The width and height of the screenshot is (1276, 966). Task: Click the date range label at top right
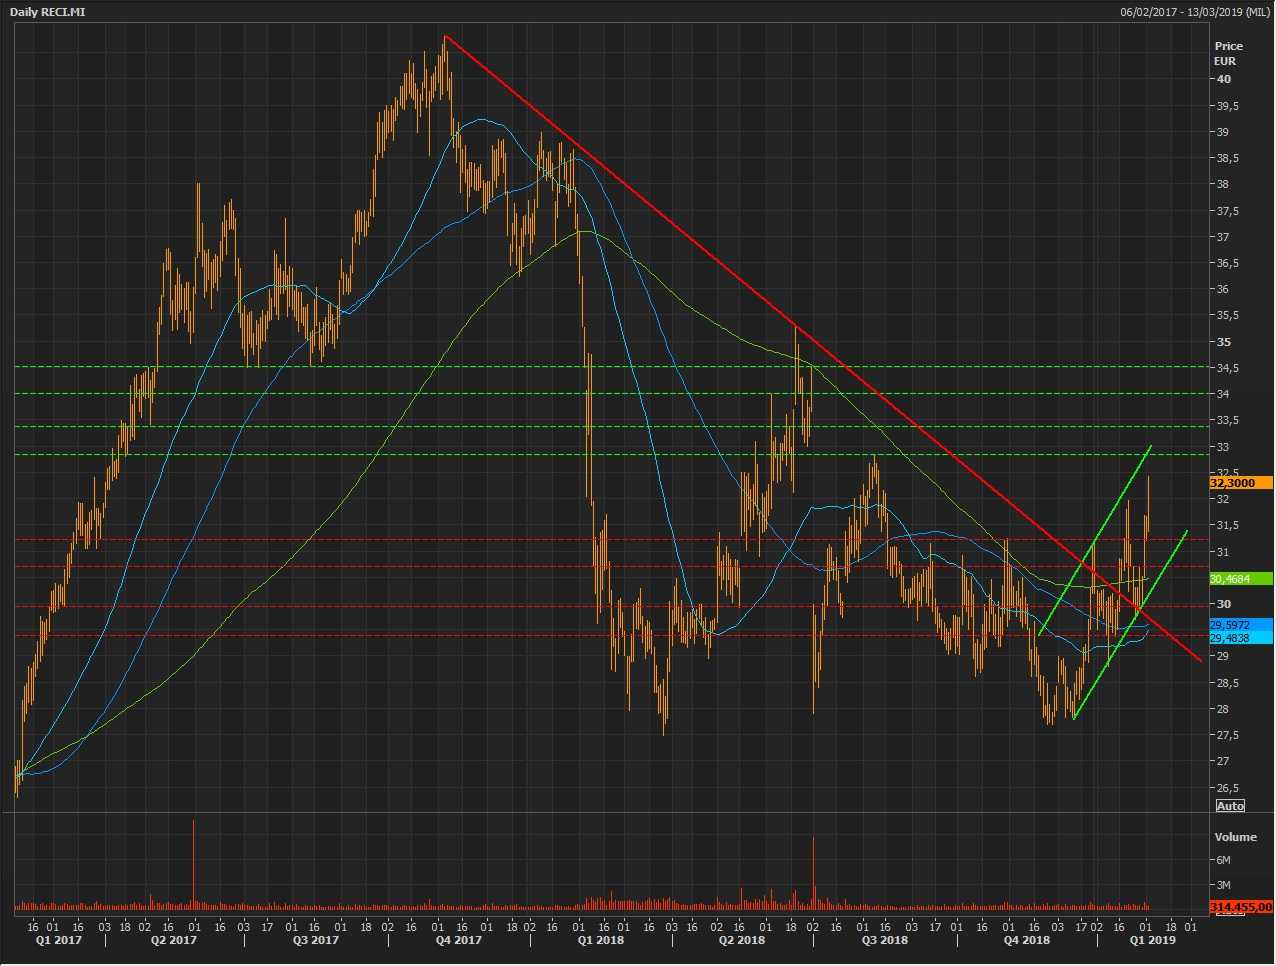point(1195,12)
